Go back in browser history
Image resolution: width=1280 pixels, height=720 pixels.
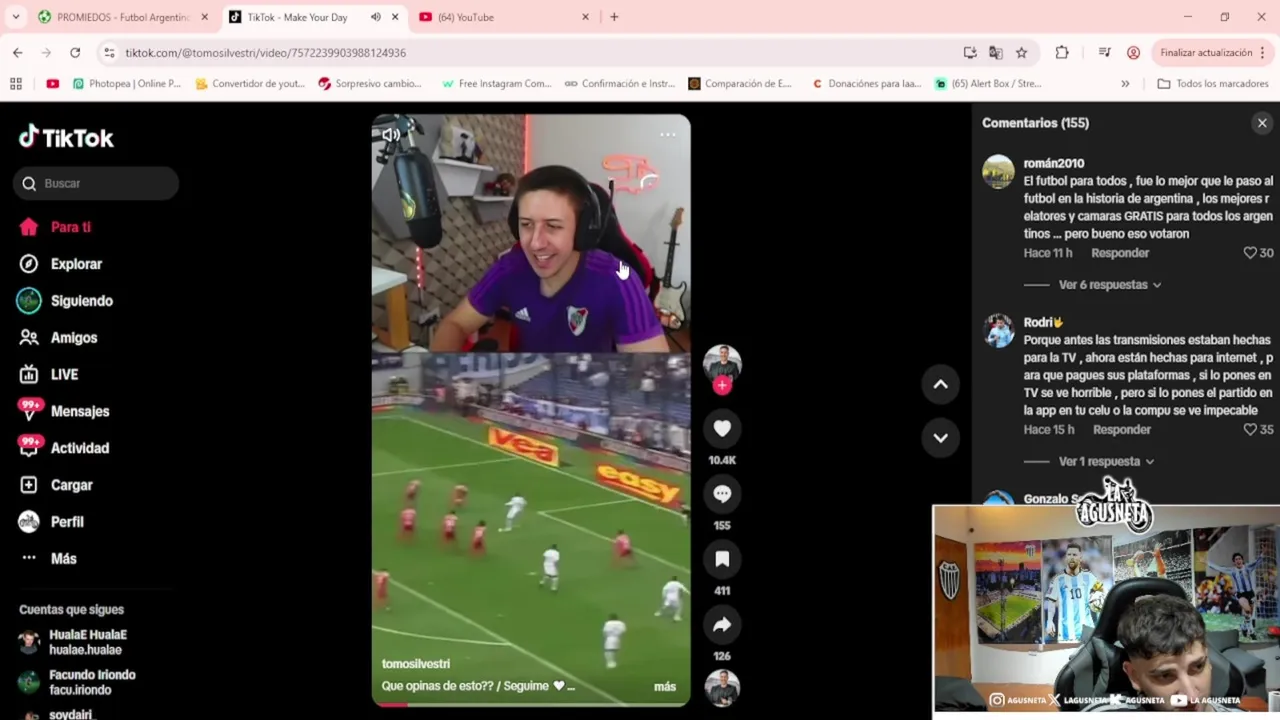click(18, 53)
